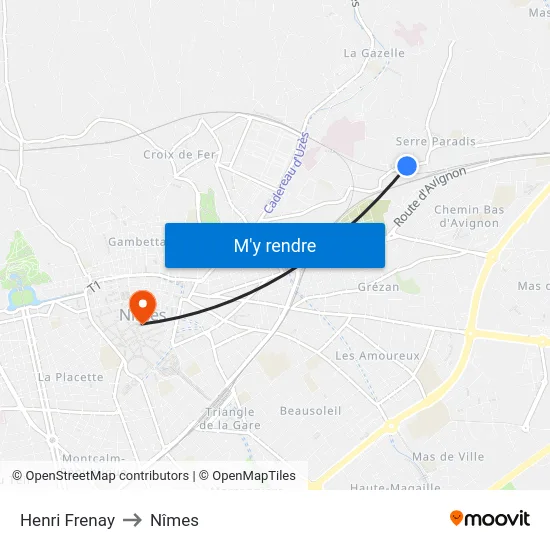This screenshot has height=550, width=550.
Task: Click the La Gazelle neighborhood label
Action: 374,53
